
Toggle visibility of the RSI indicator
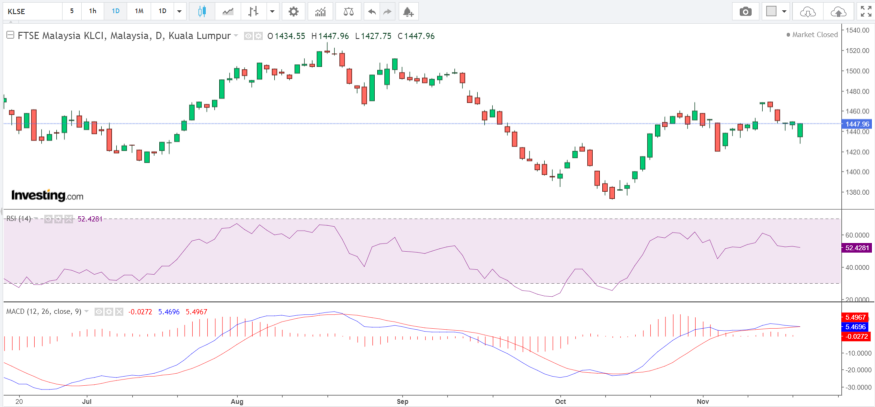point(48,218)
